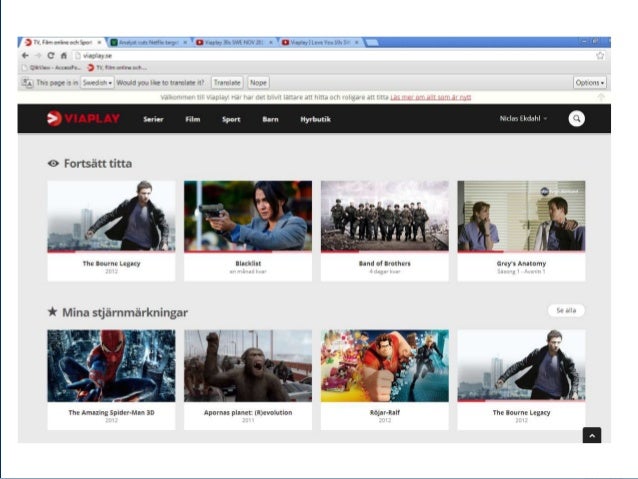This screenshot has height=479, width=638.
Task: Click the page icon in the address bar
Action: pos(78,55)
